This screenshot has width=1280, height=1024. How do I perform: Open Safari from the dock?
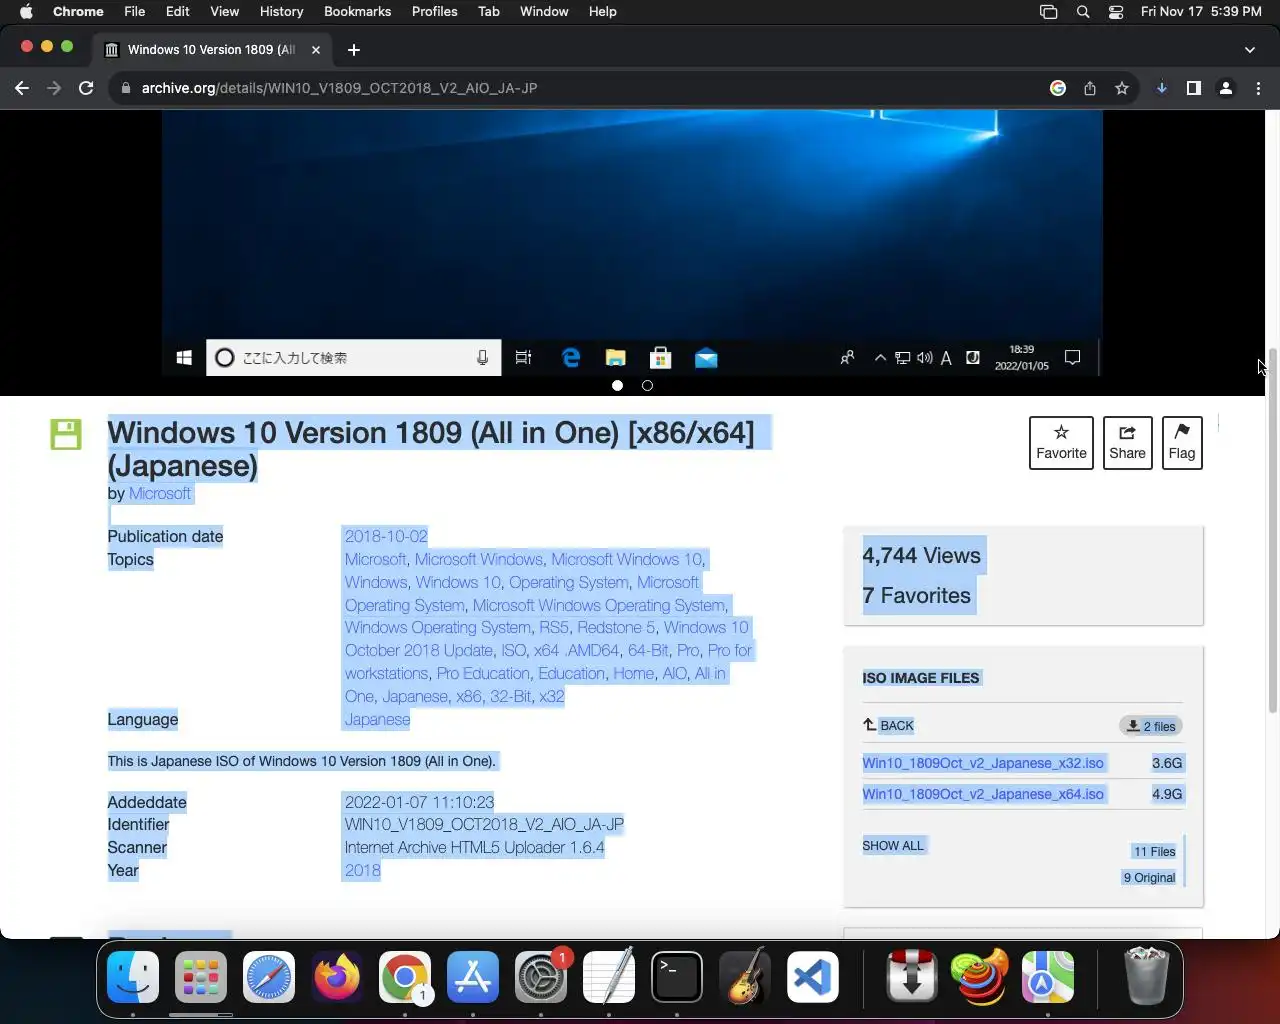tap(269, 976)
